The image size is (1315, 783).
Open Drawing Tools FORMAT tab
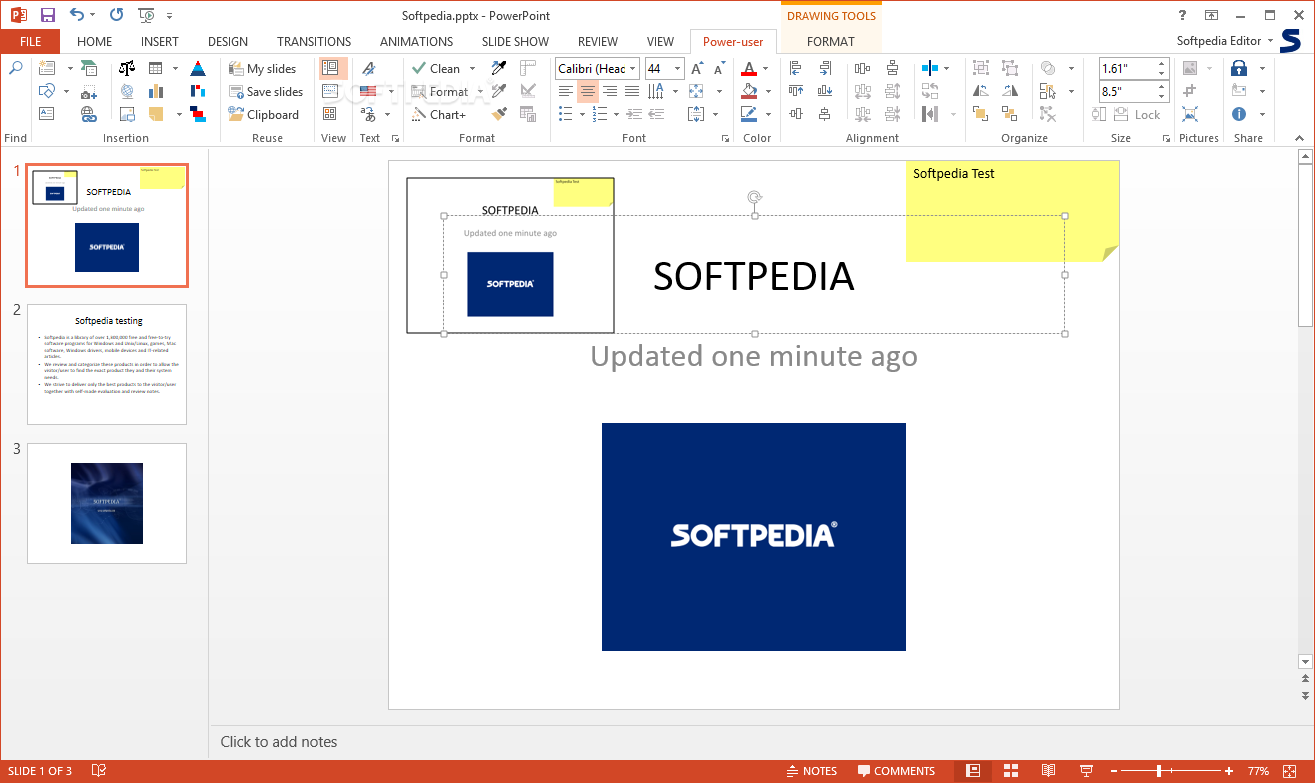point(830,41)
